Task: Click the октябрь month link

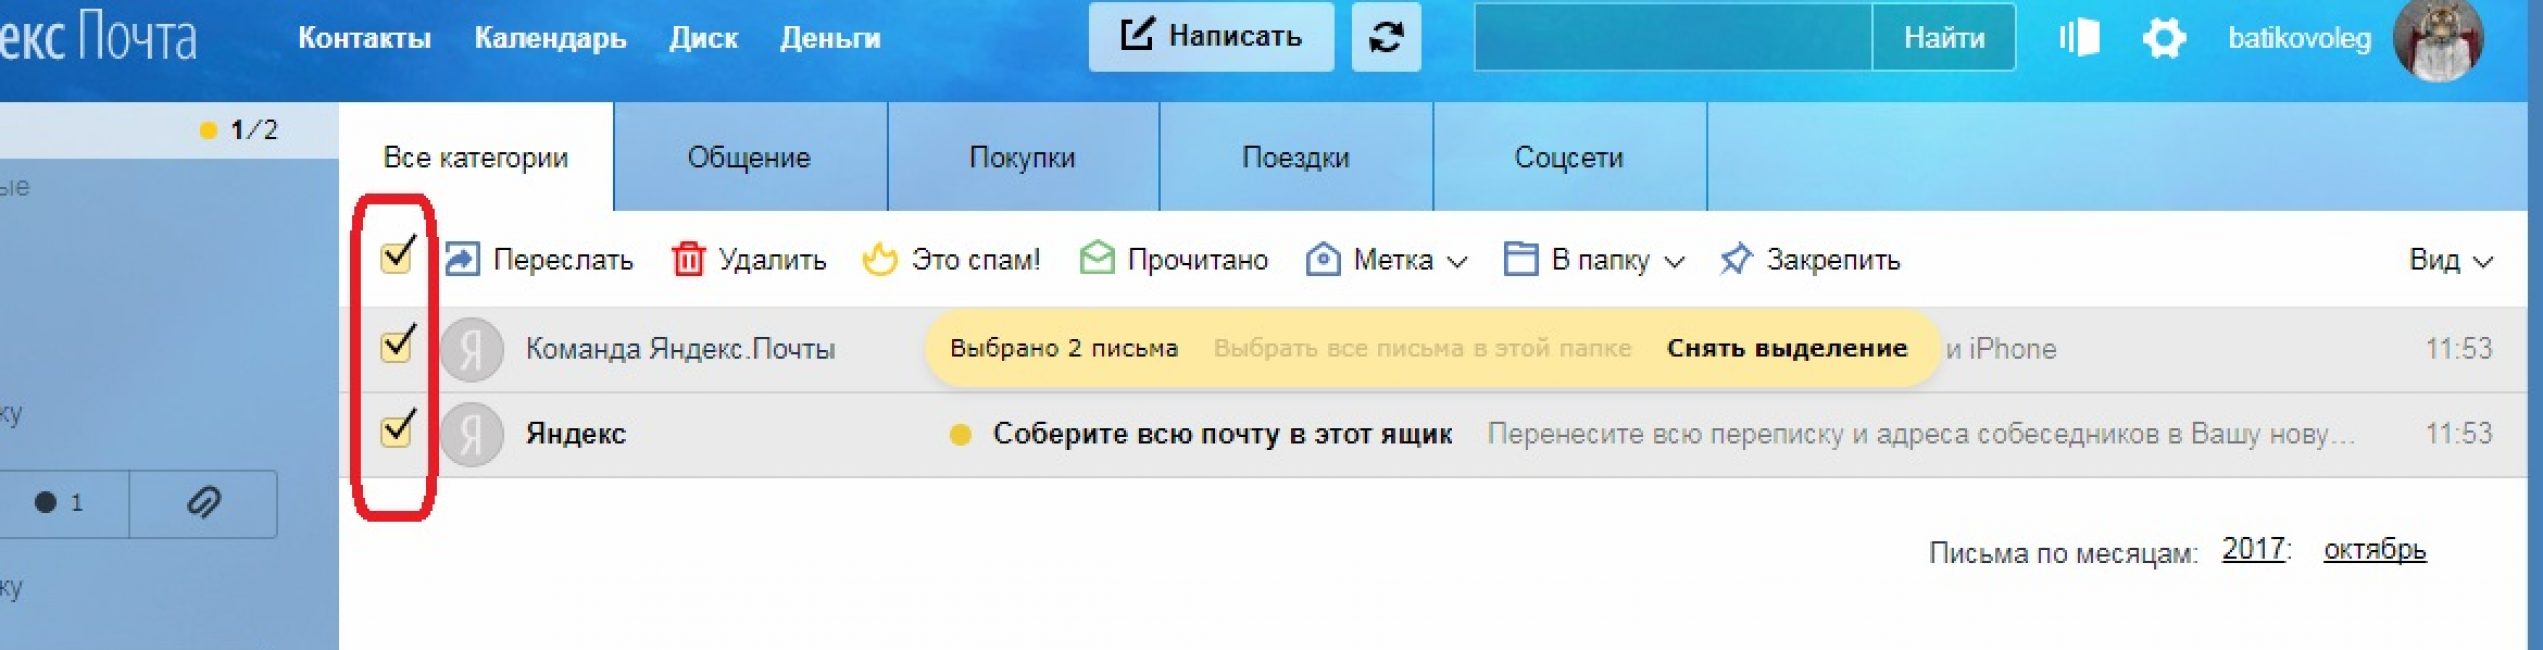Action: click(2375, 550)
